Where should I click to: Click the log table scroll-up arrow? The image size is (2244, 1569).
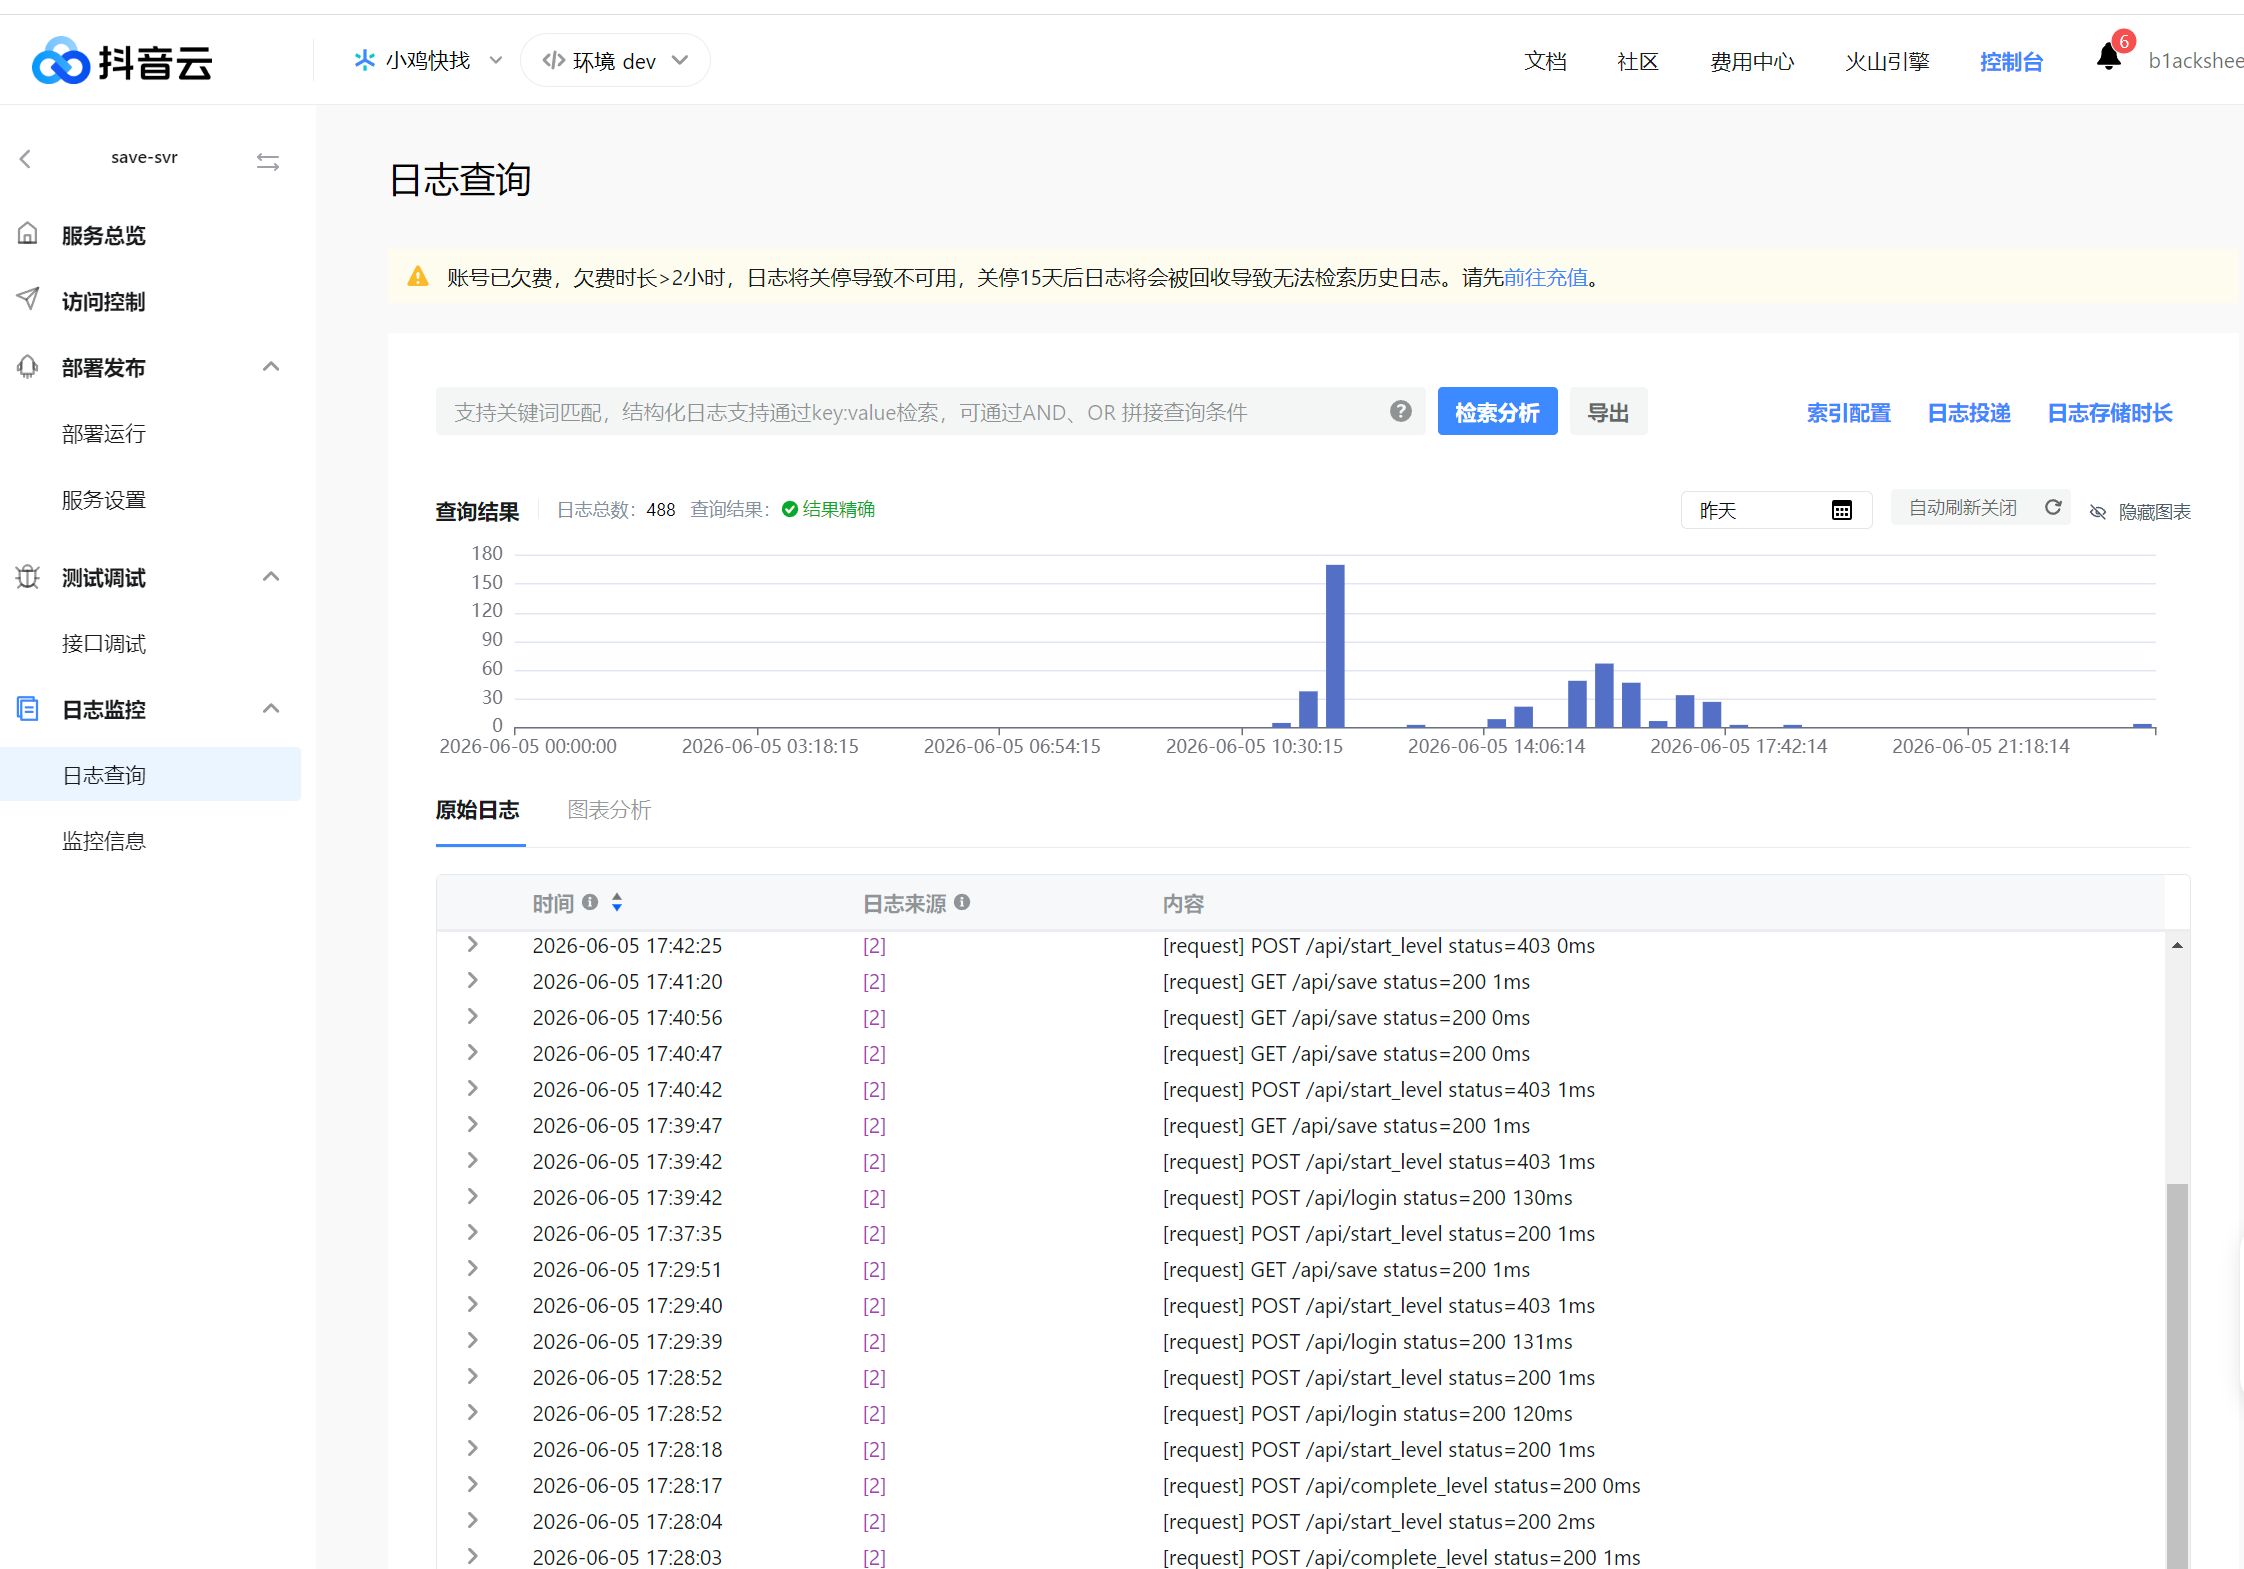click(2177, 945)
